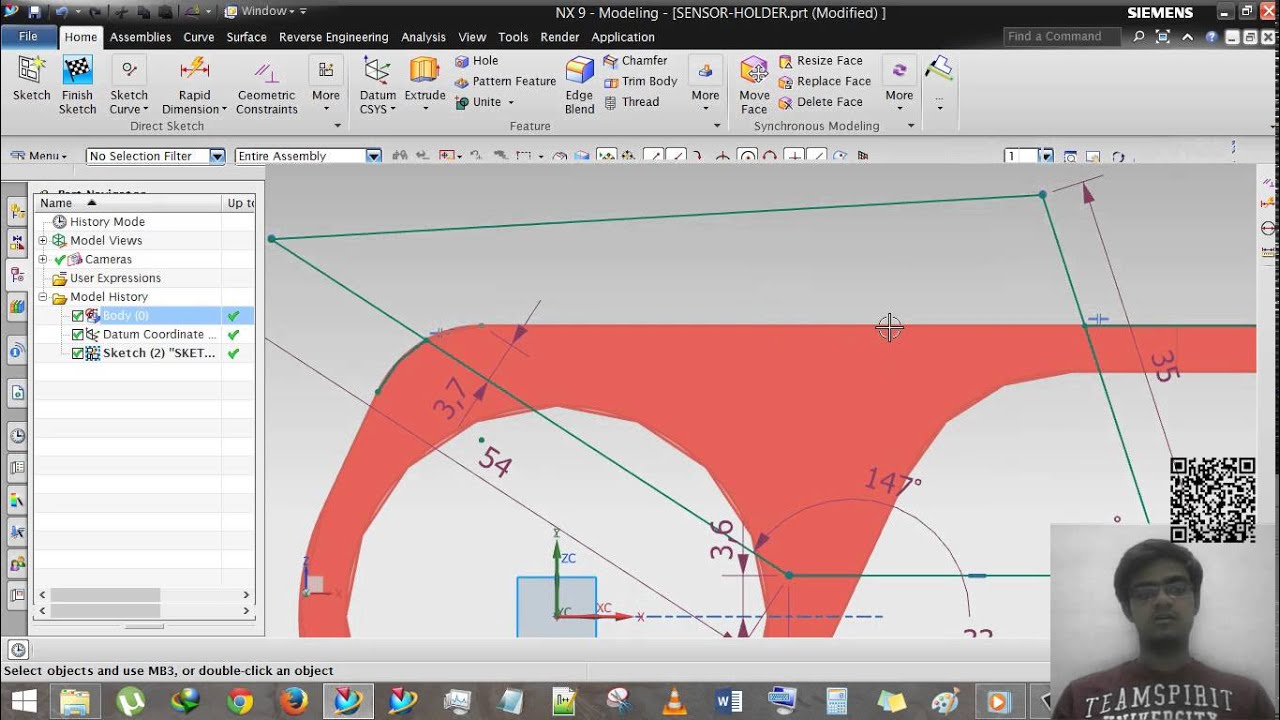Expand the Model Views node
The height and width of the screenshot is (720, 1280).
[43, 241]
